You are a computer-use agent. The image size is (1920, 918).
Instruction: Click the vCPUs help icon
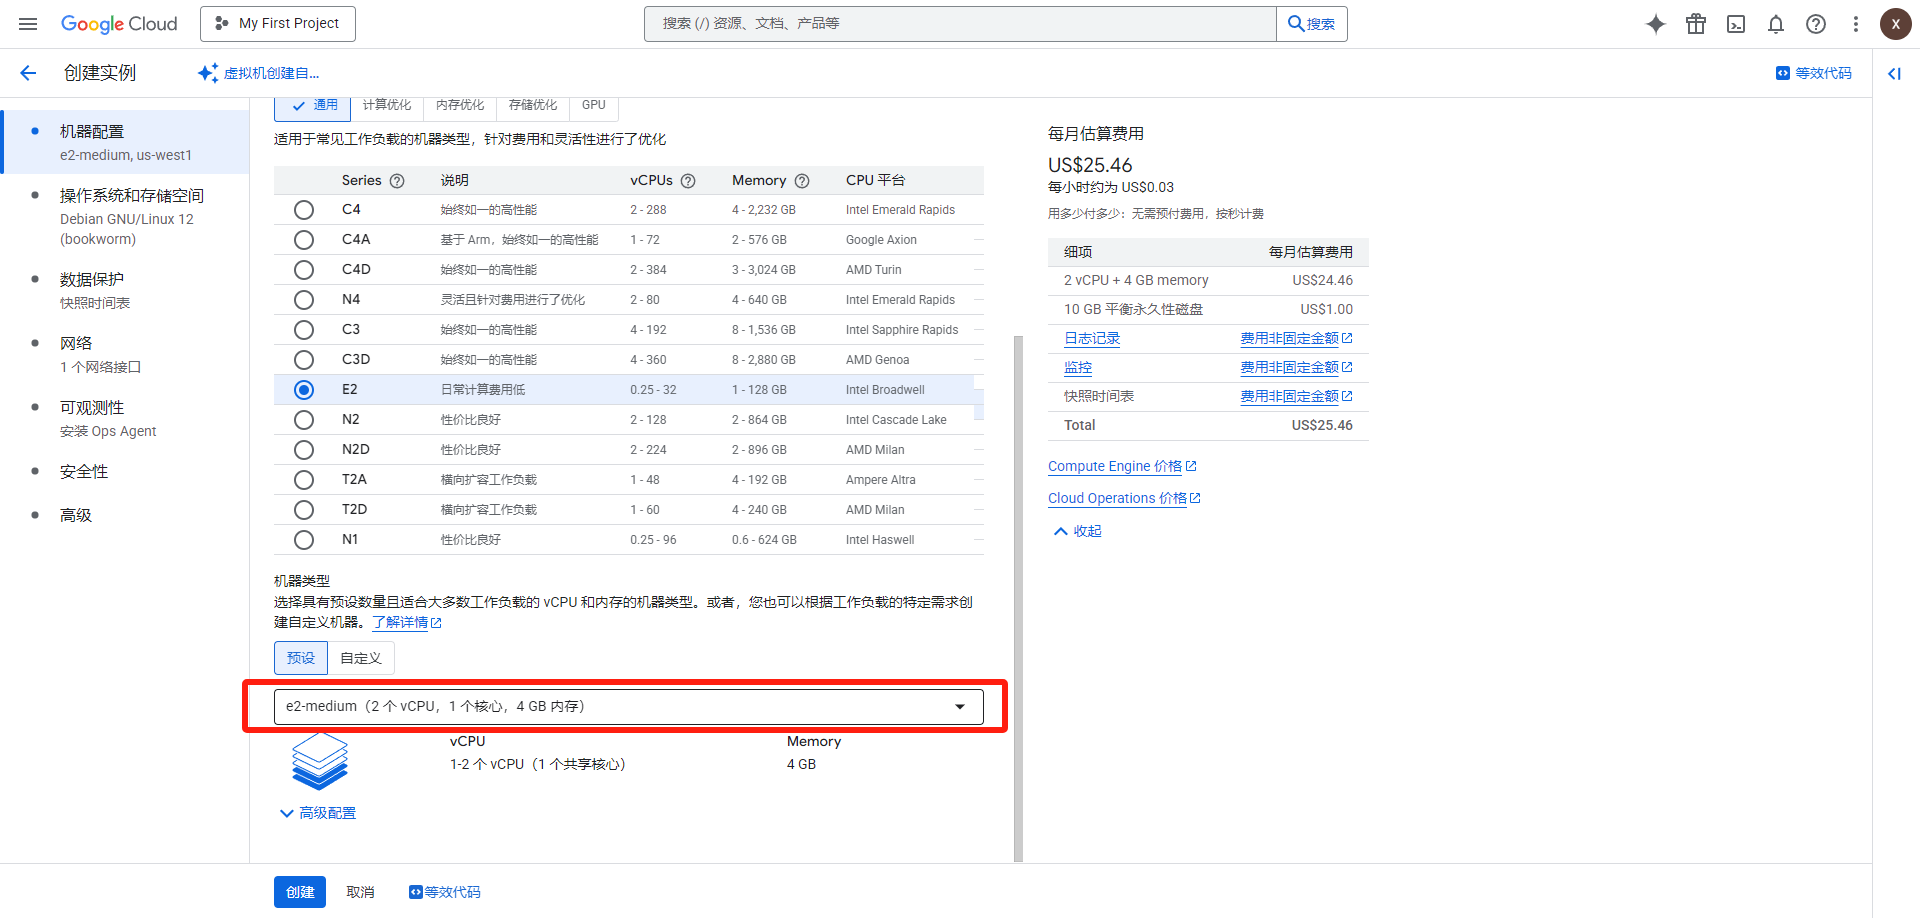pos(688,181)
